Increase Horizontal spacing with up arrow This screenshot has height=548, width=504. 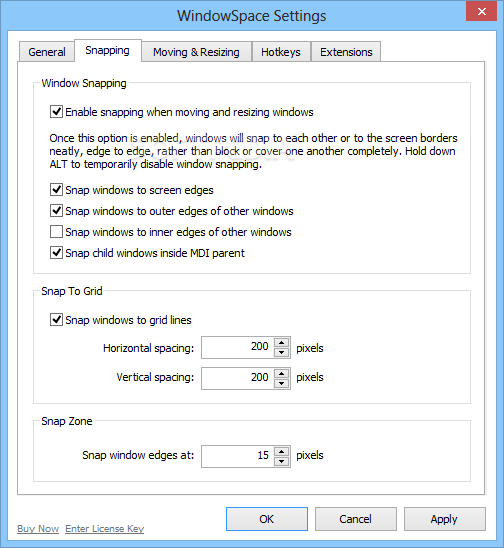[x=282, y=342]
